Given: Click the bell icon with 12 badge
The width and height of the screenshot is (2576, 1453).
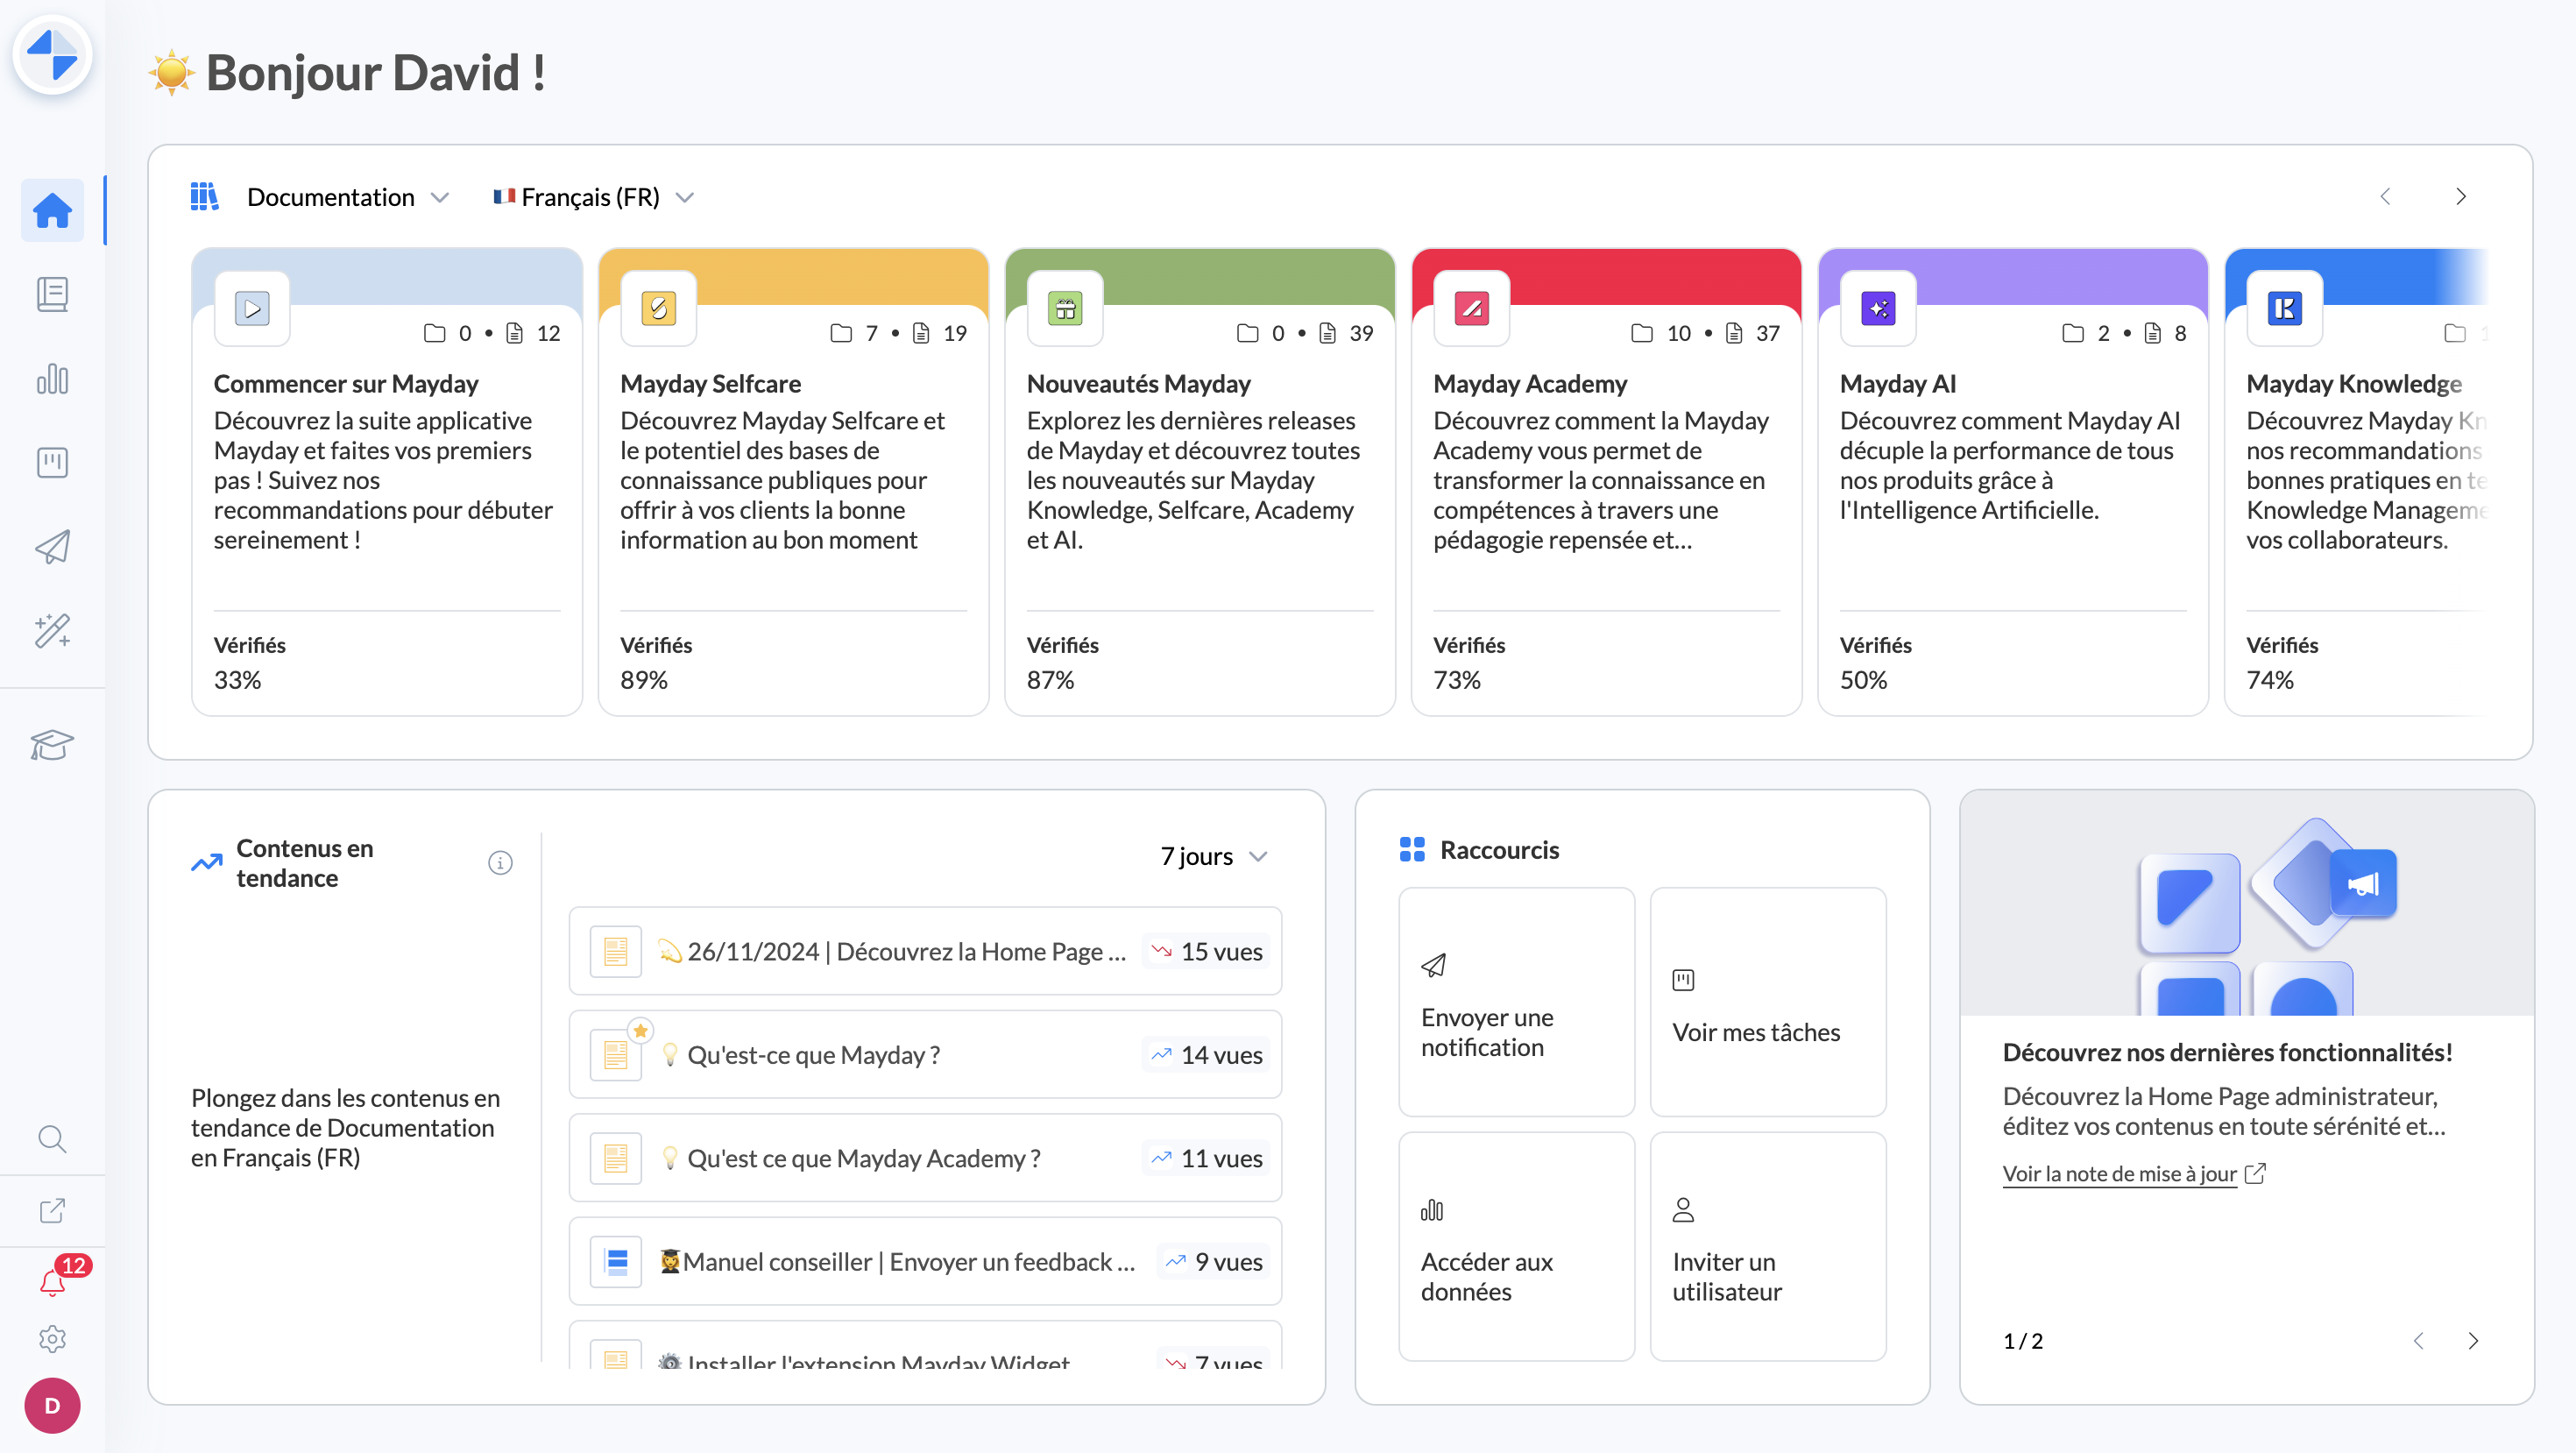Looking at the screenshot, I should [52, 1281].
